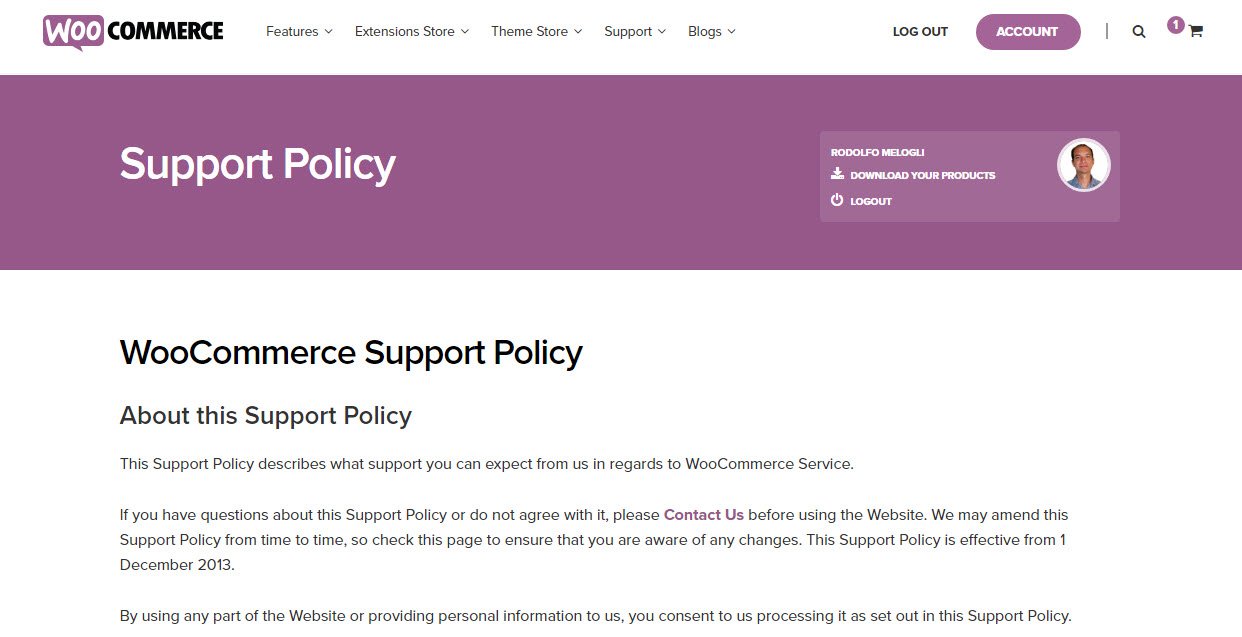
Task: Click the LOG OUT link in header
Action: click(920, 32)
